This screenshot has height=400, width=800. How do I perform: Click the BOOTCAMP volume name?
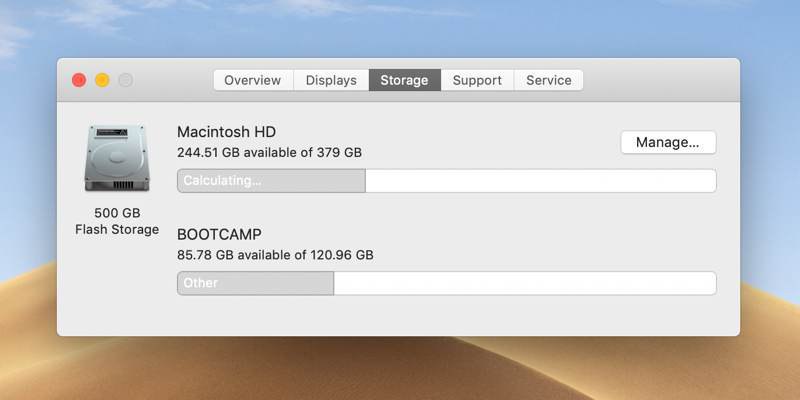click(219, 235)
